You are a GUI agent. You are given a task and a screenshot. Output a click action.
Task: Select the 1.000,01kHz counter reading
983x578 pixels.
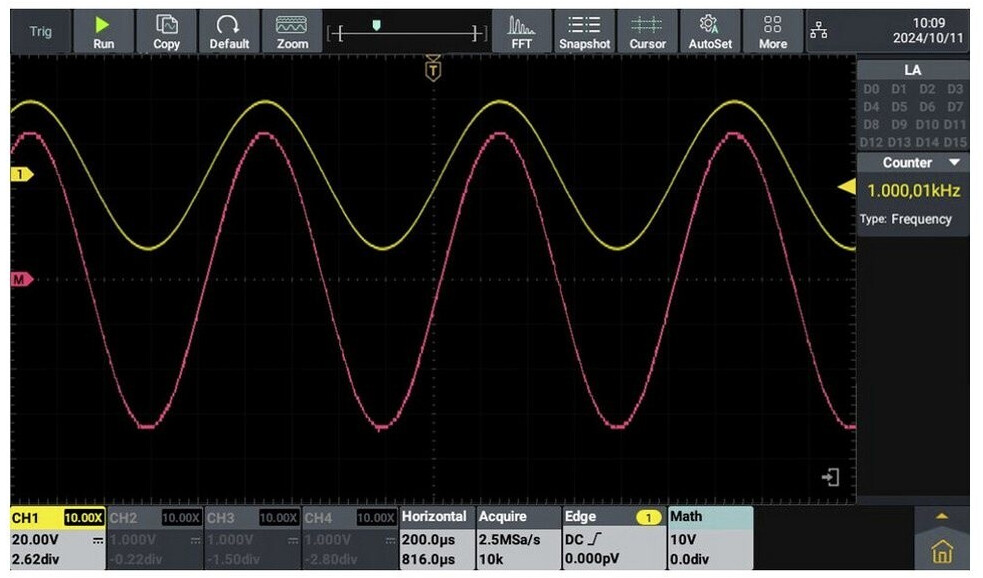[913, 191]
